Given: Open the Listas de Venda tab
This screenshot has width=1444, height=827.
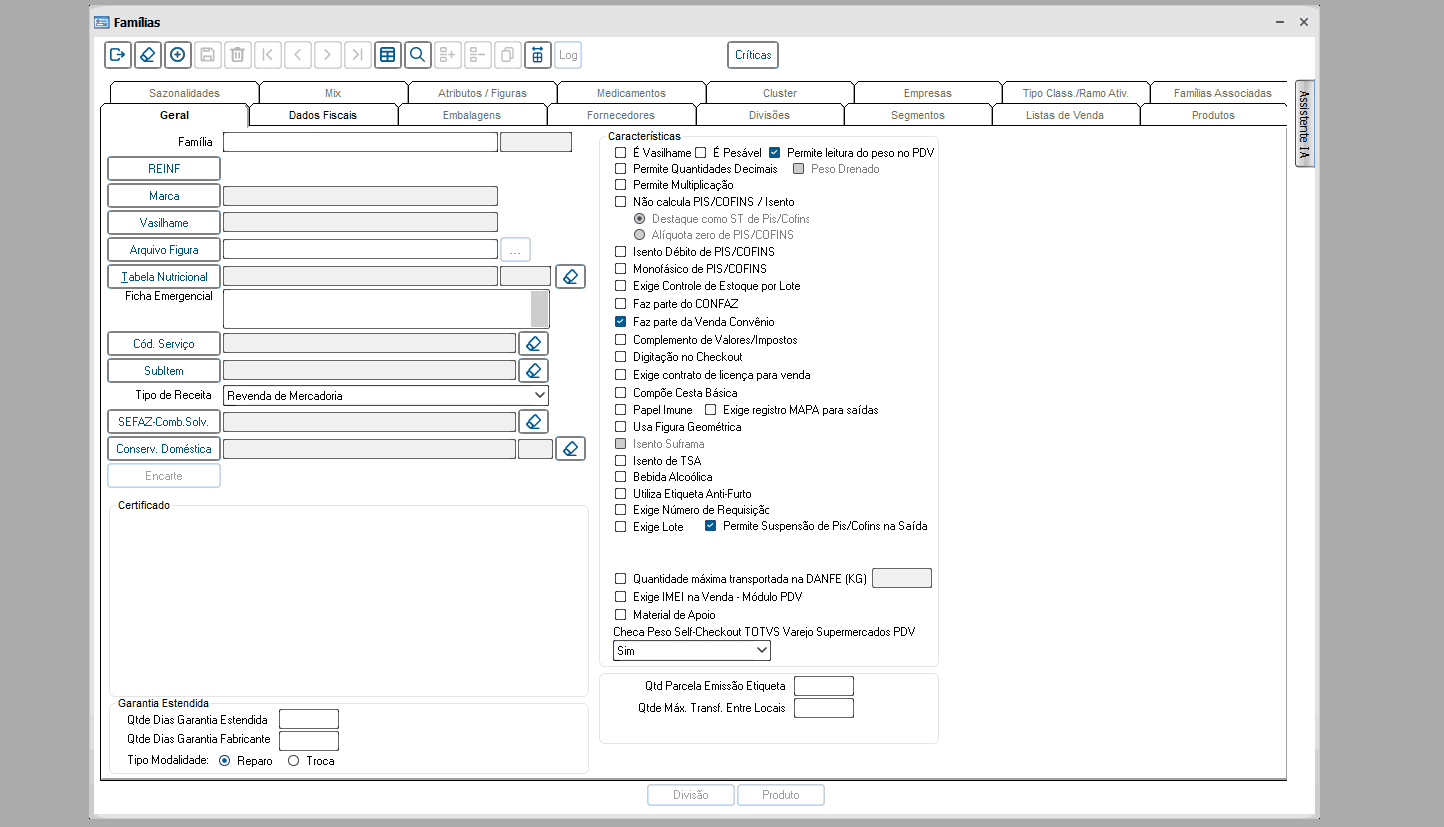Looking at the screenshot, I should (1065, 115).
